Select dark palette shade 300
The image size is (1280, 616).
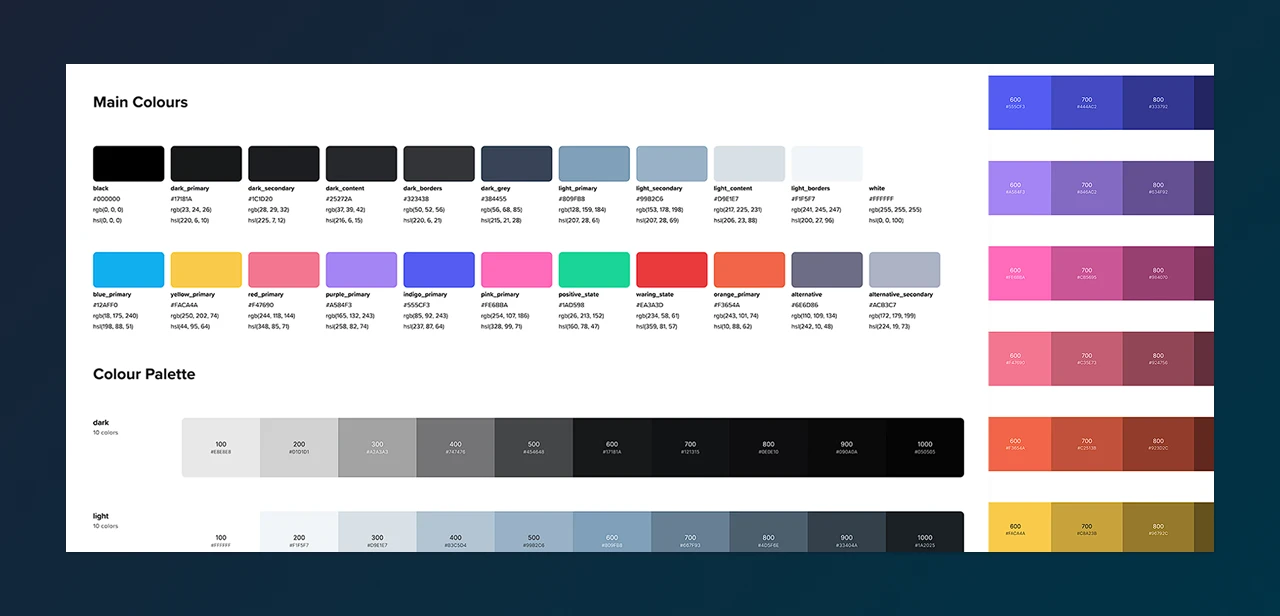(x=377, y=447)
